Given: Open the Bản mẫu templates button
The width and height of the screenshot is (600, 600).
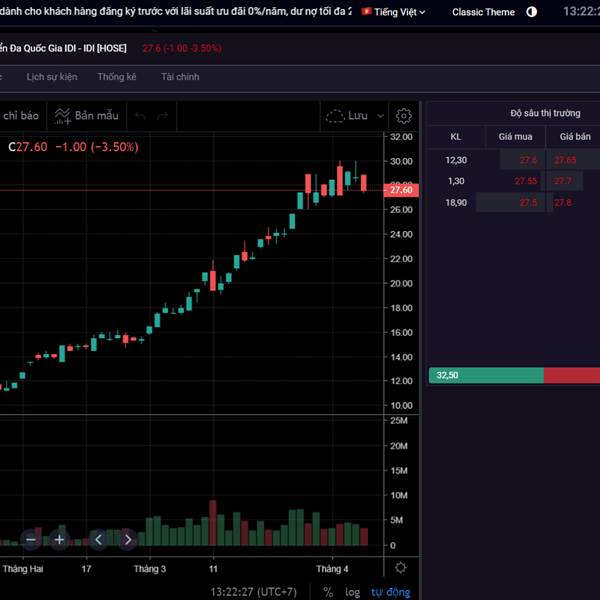Looking at the screenshot, I should (86, 116).
